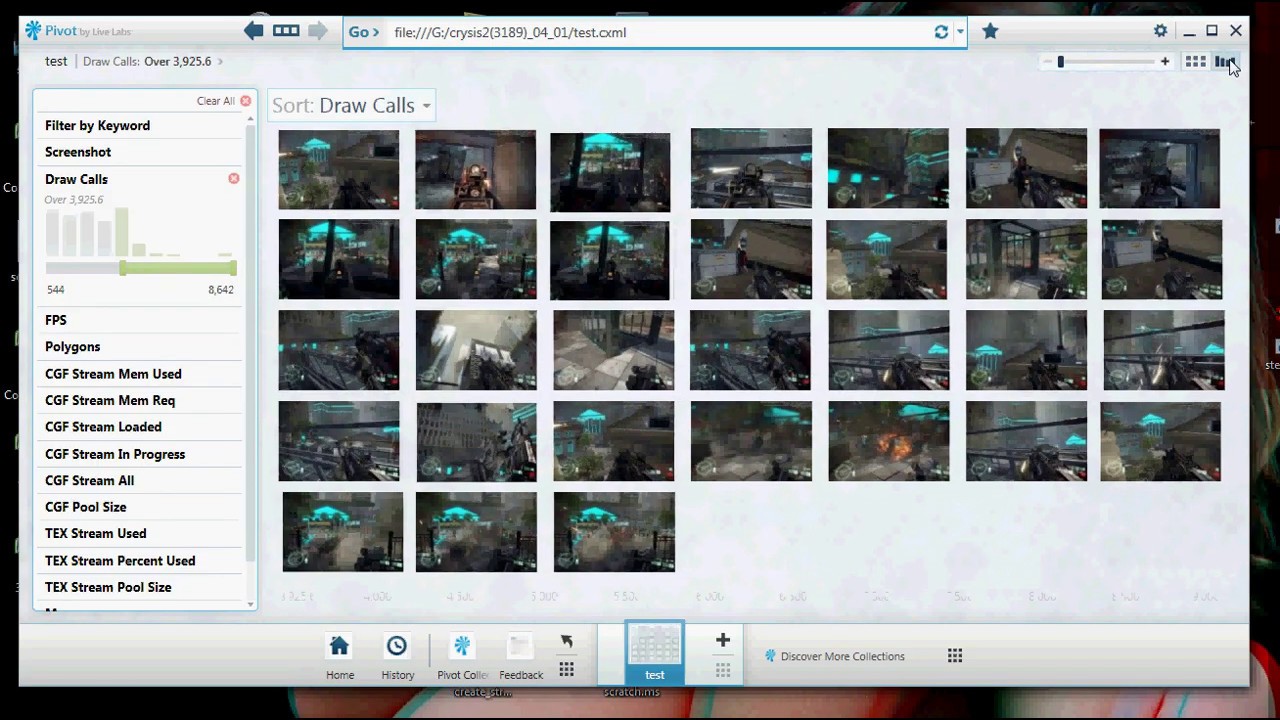Expand Filter by Keyword
1280x720 pixels.
[x=97, y=125]
